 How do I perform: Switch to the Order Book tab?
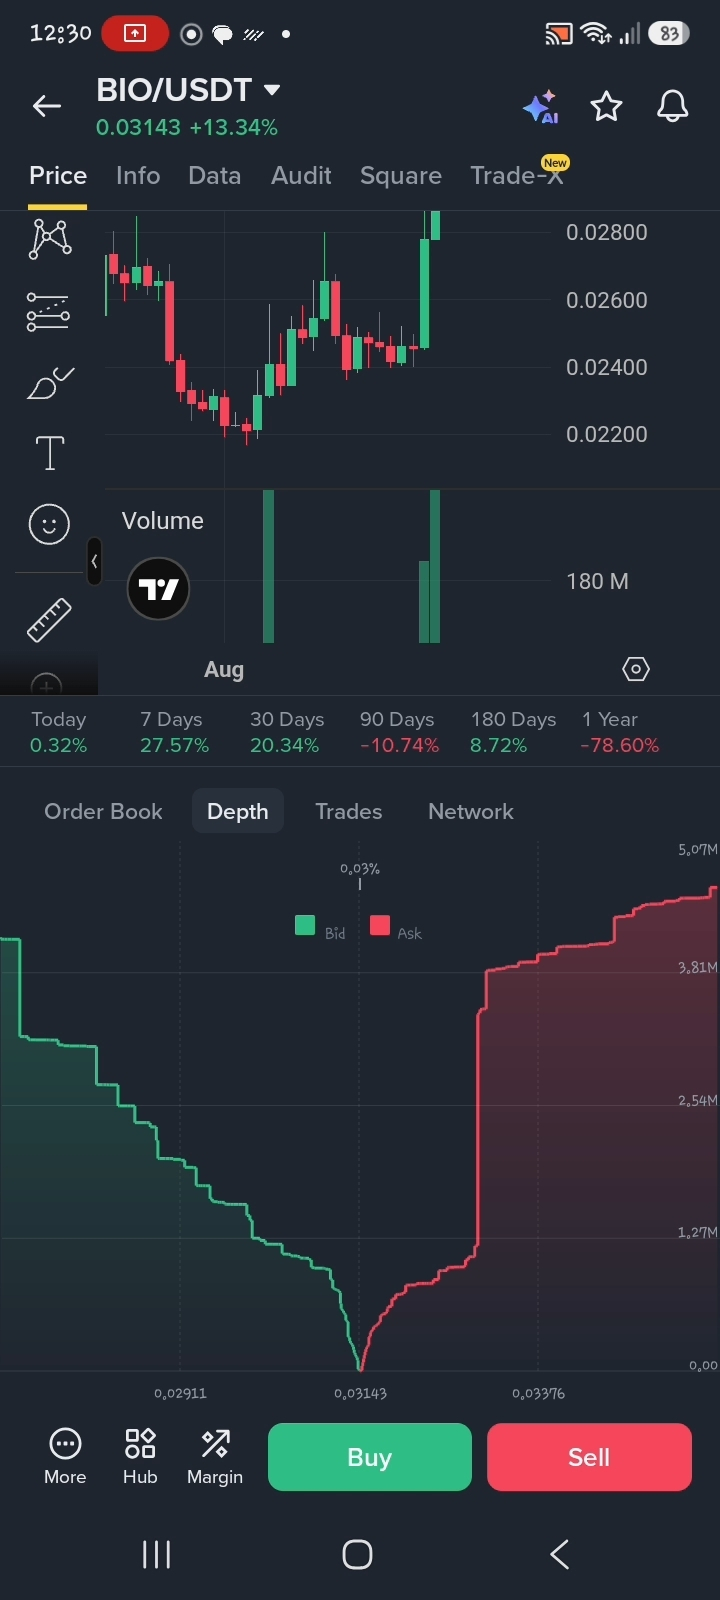[x=103, y=811]
